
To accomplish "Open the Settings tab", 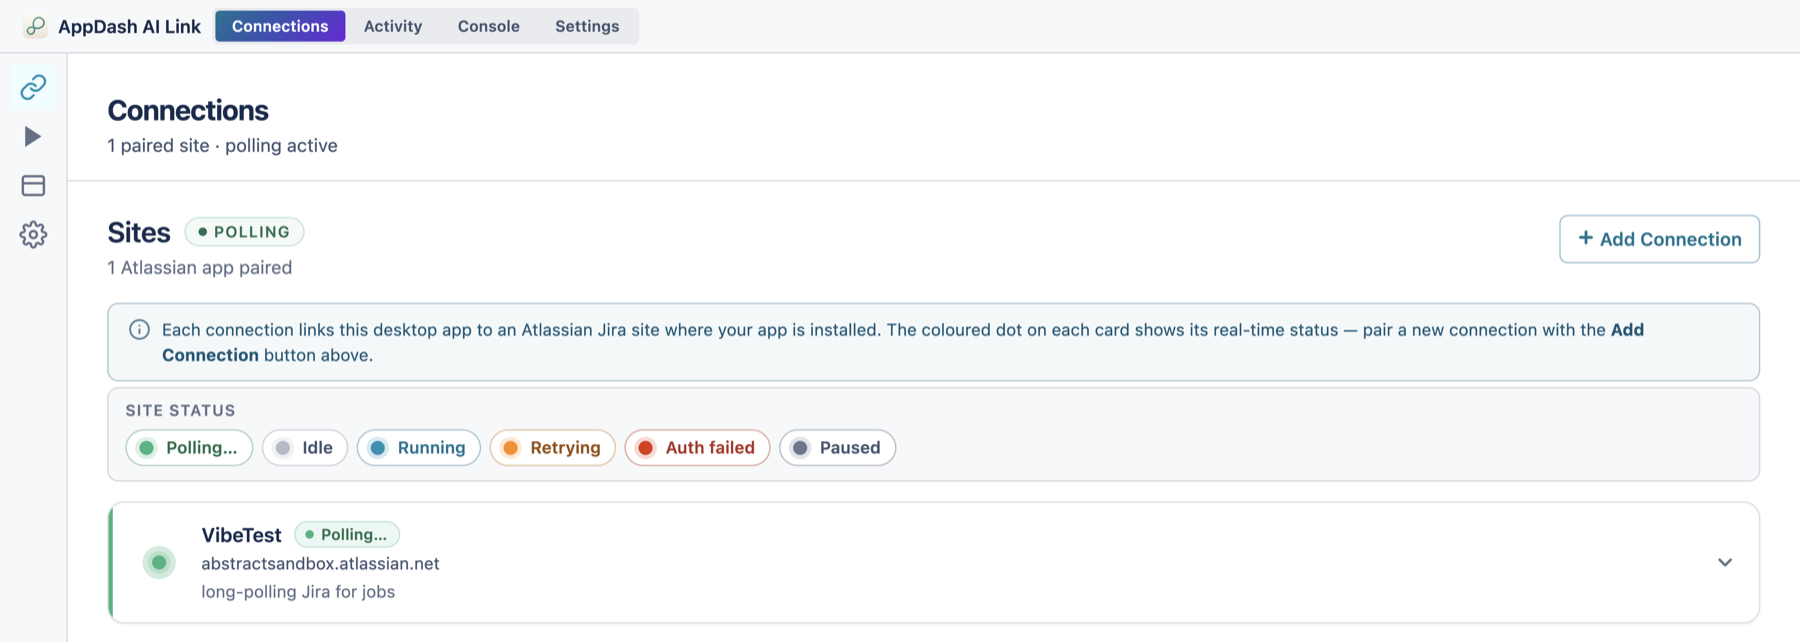I will [587, 26].
